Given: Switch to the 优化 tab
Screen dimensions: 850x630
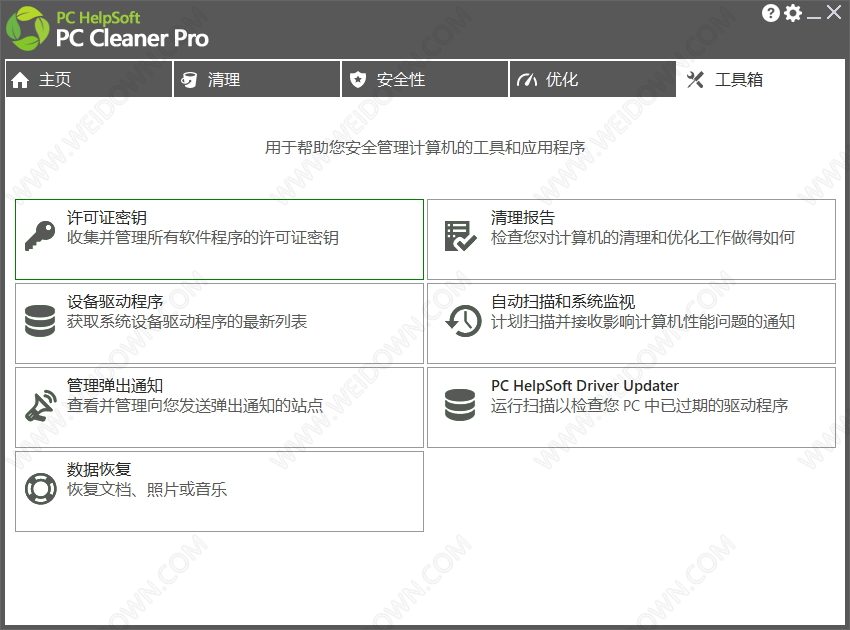Looking at the screenshot, I should pyautogui.click(x=593, y=79).
